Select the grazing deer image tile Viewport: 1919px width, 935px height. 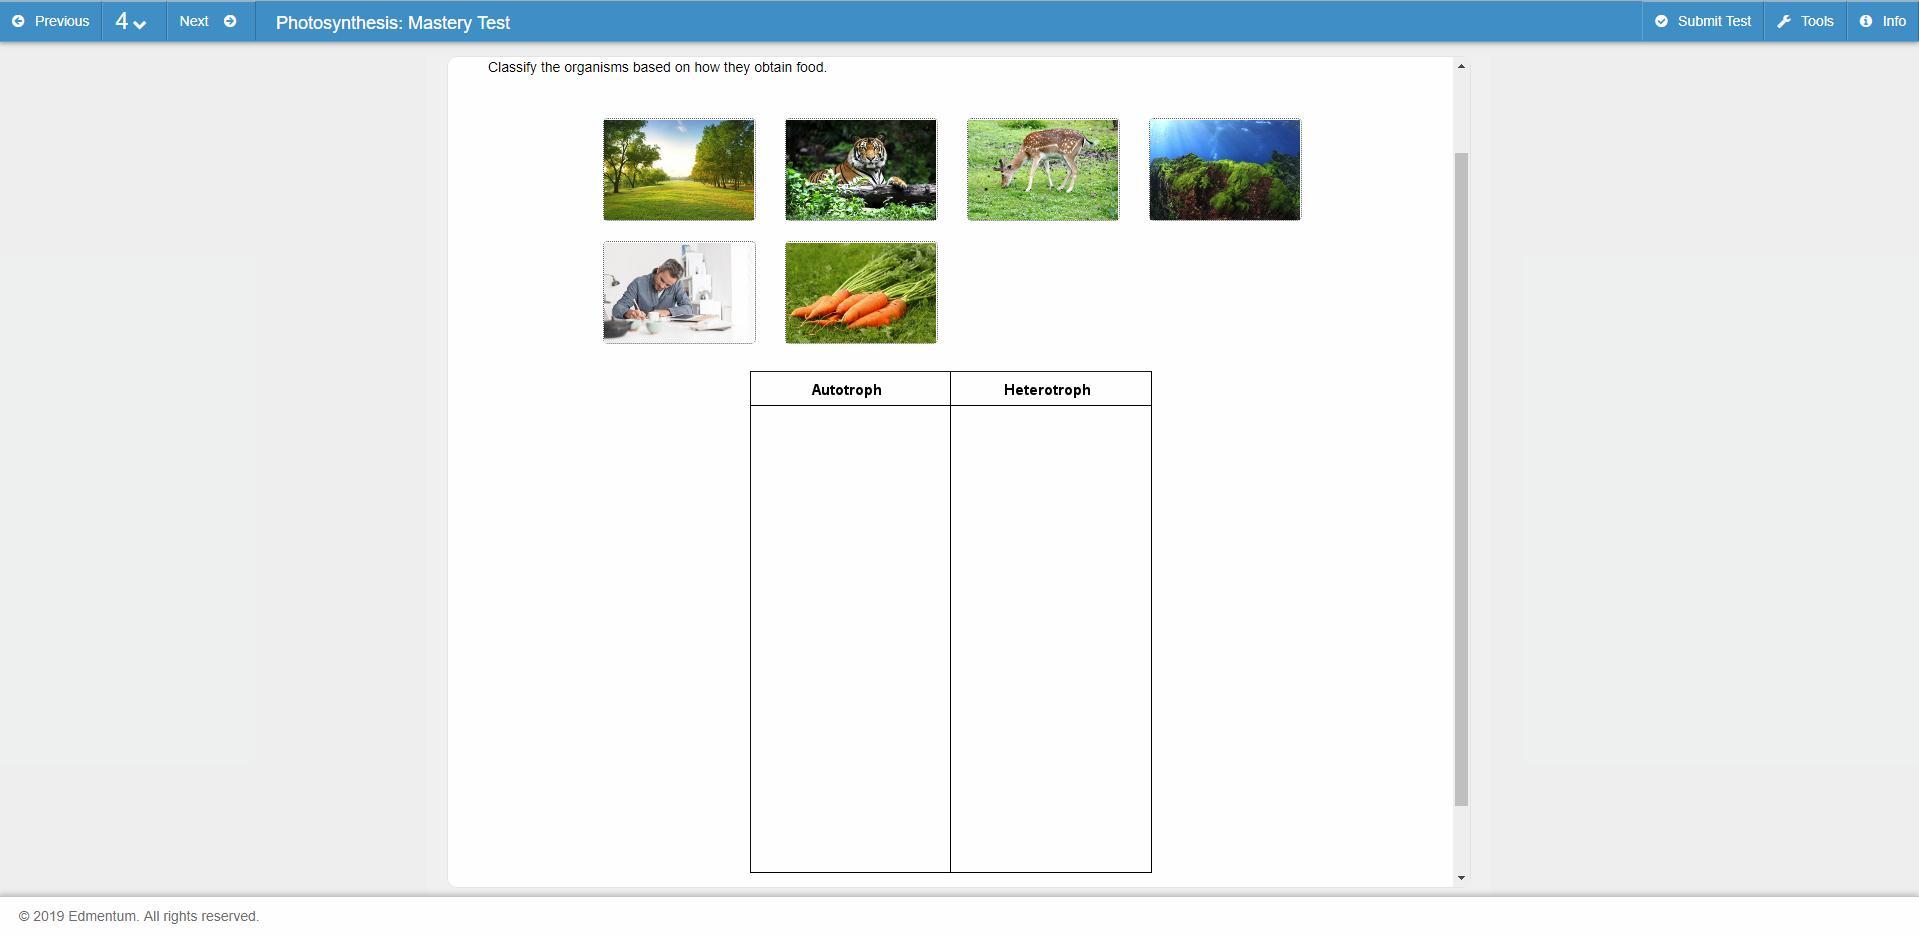click(x=1043, y=170)
